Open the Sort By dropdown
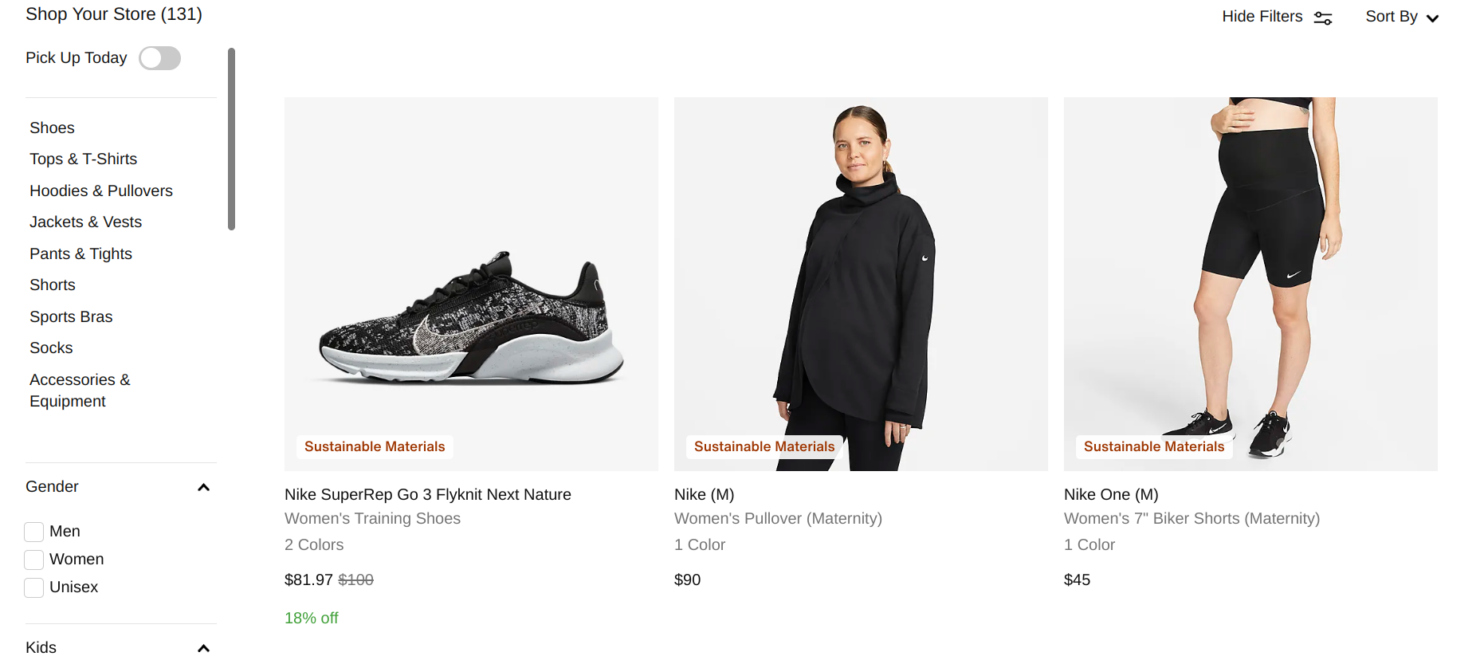 [x=1400, y=17]
